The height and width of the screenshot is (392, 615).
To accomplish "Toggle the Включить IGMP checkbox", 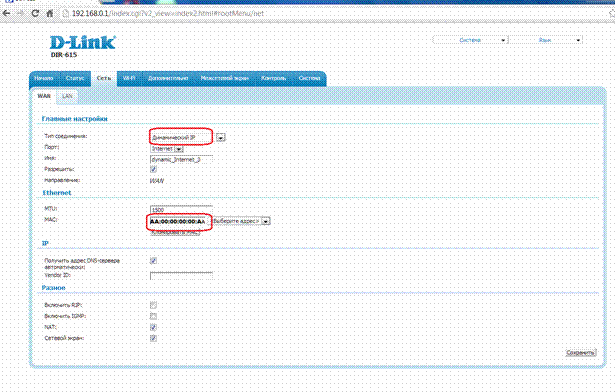I will tap(153, 316).
